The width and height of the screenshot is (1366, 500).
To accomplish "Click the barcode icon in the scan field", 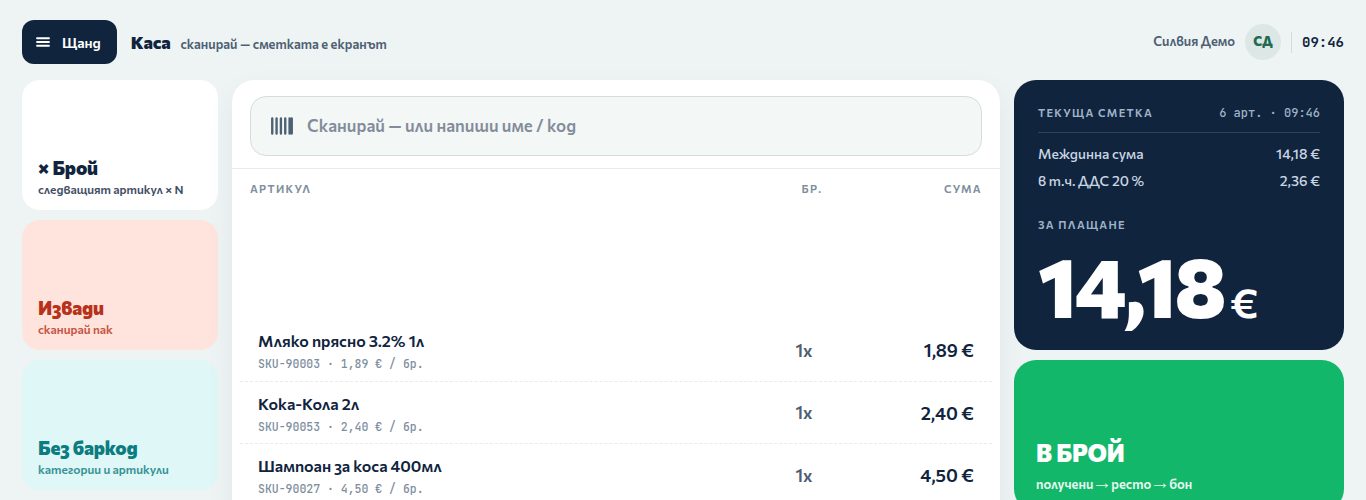I will [282, 126].
